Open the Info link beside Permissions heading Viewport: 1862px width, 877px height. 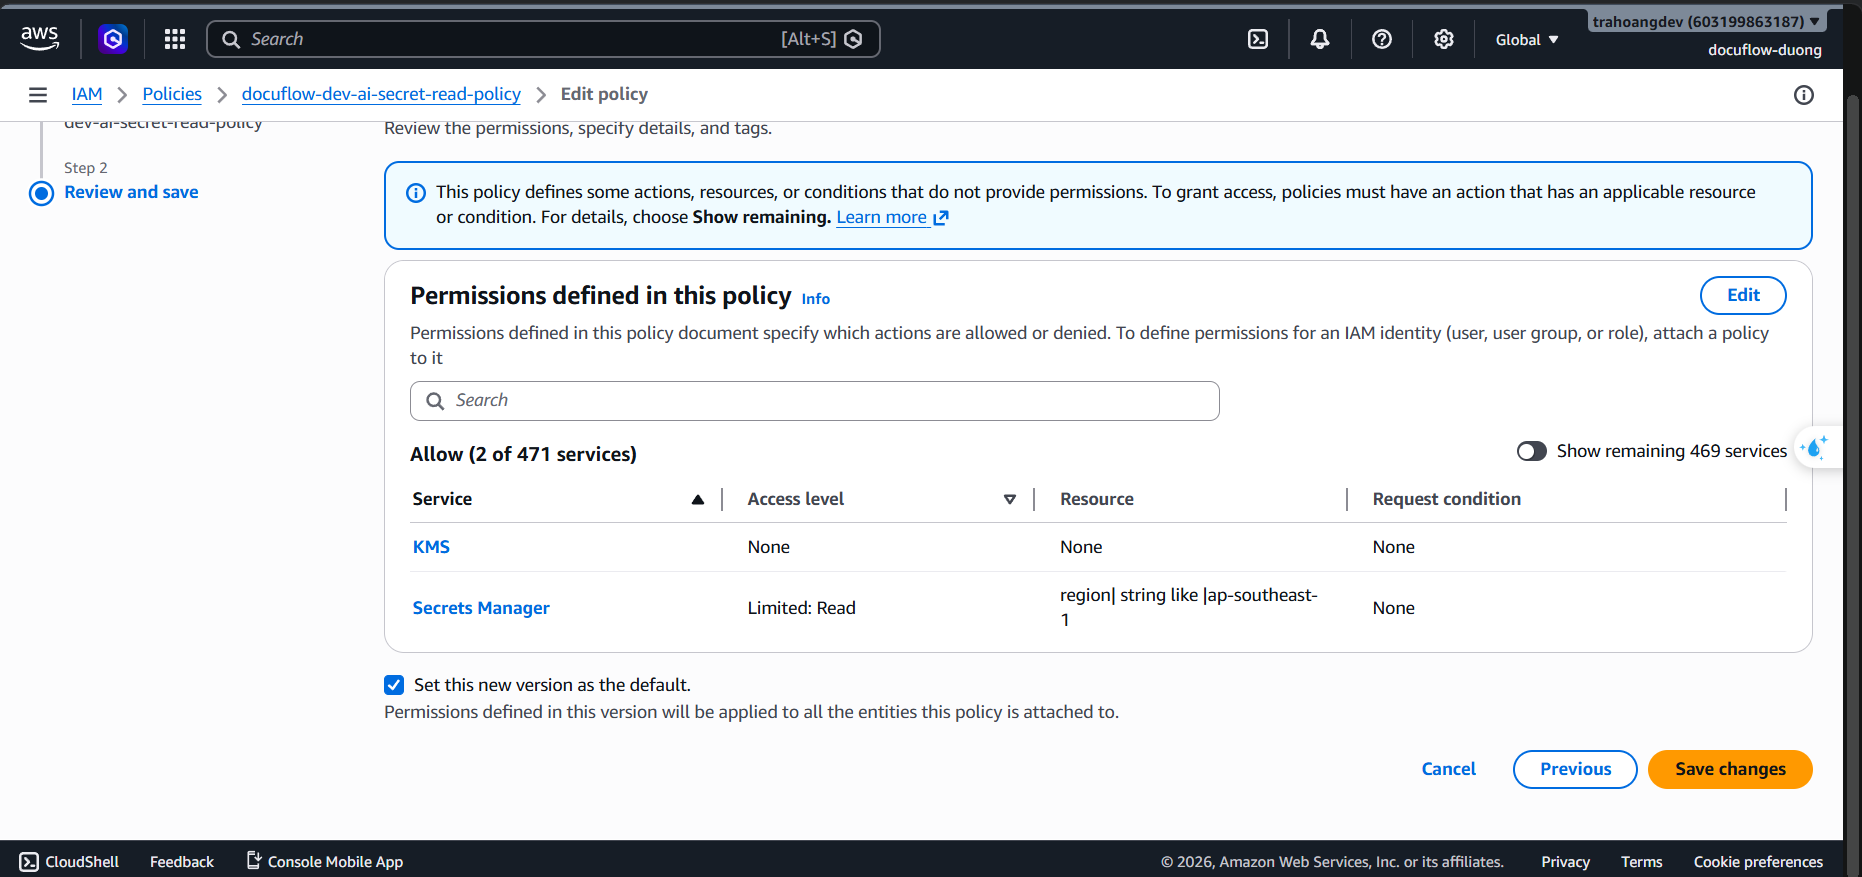[816, 299]
